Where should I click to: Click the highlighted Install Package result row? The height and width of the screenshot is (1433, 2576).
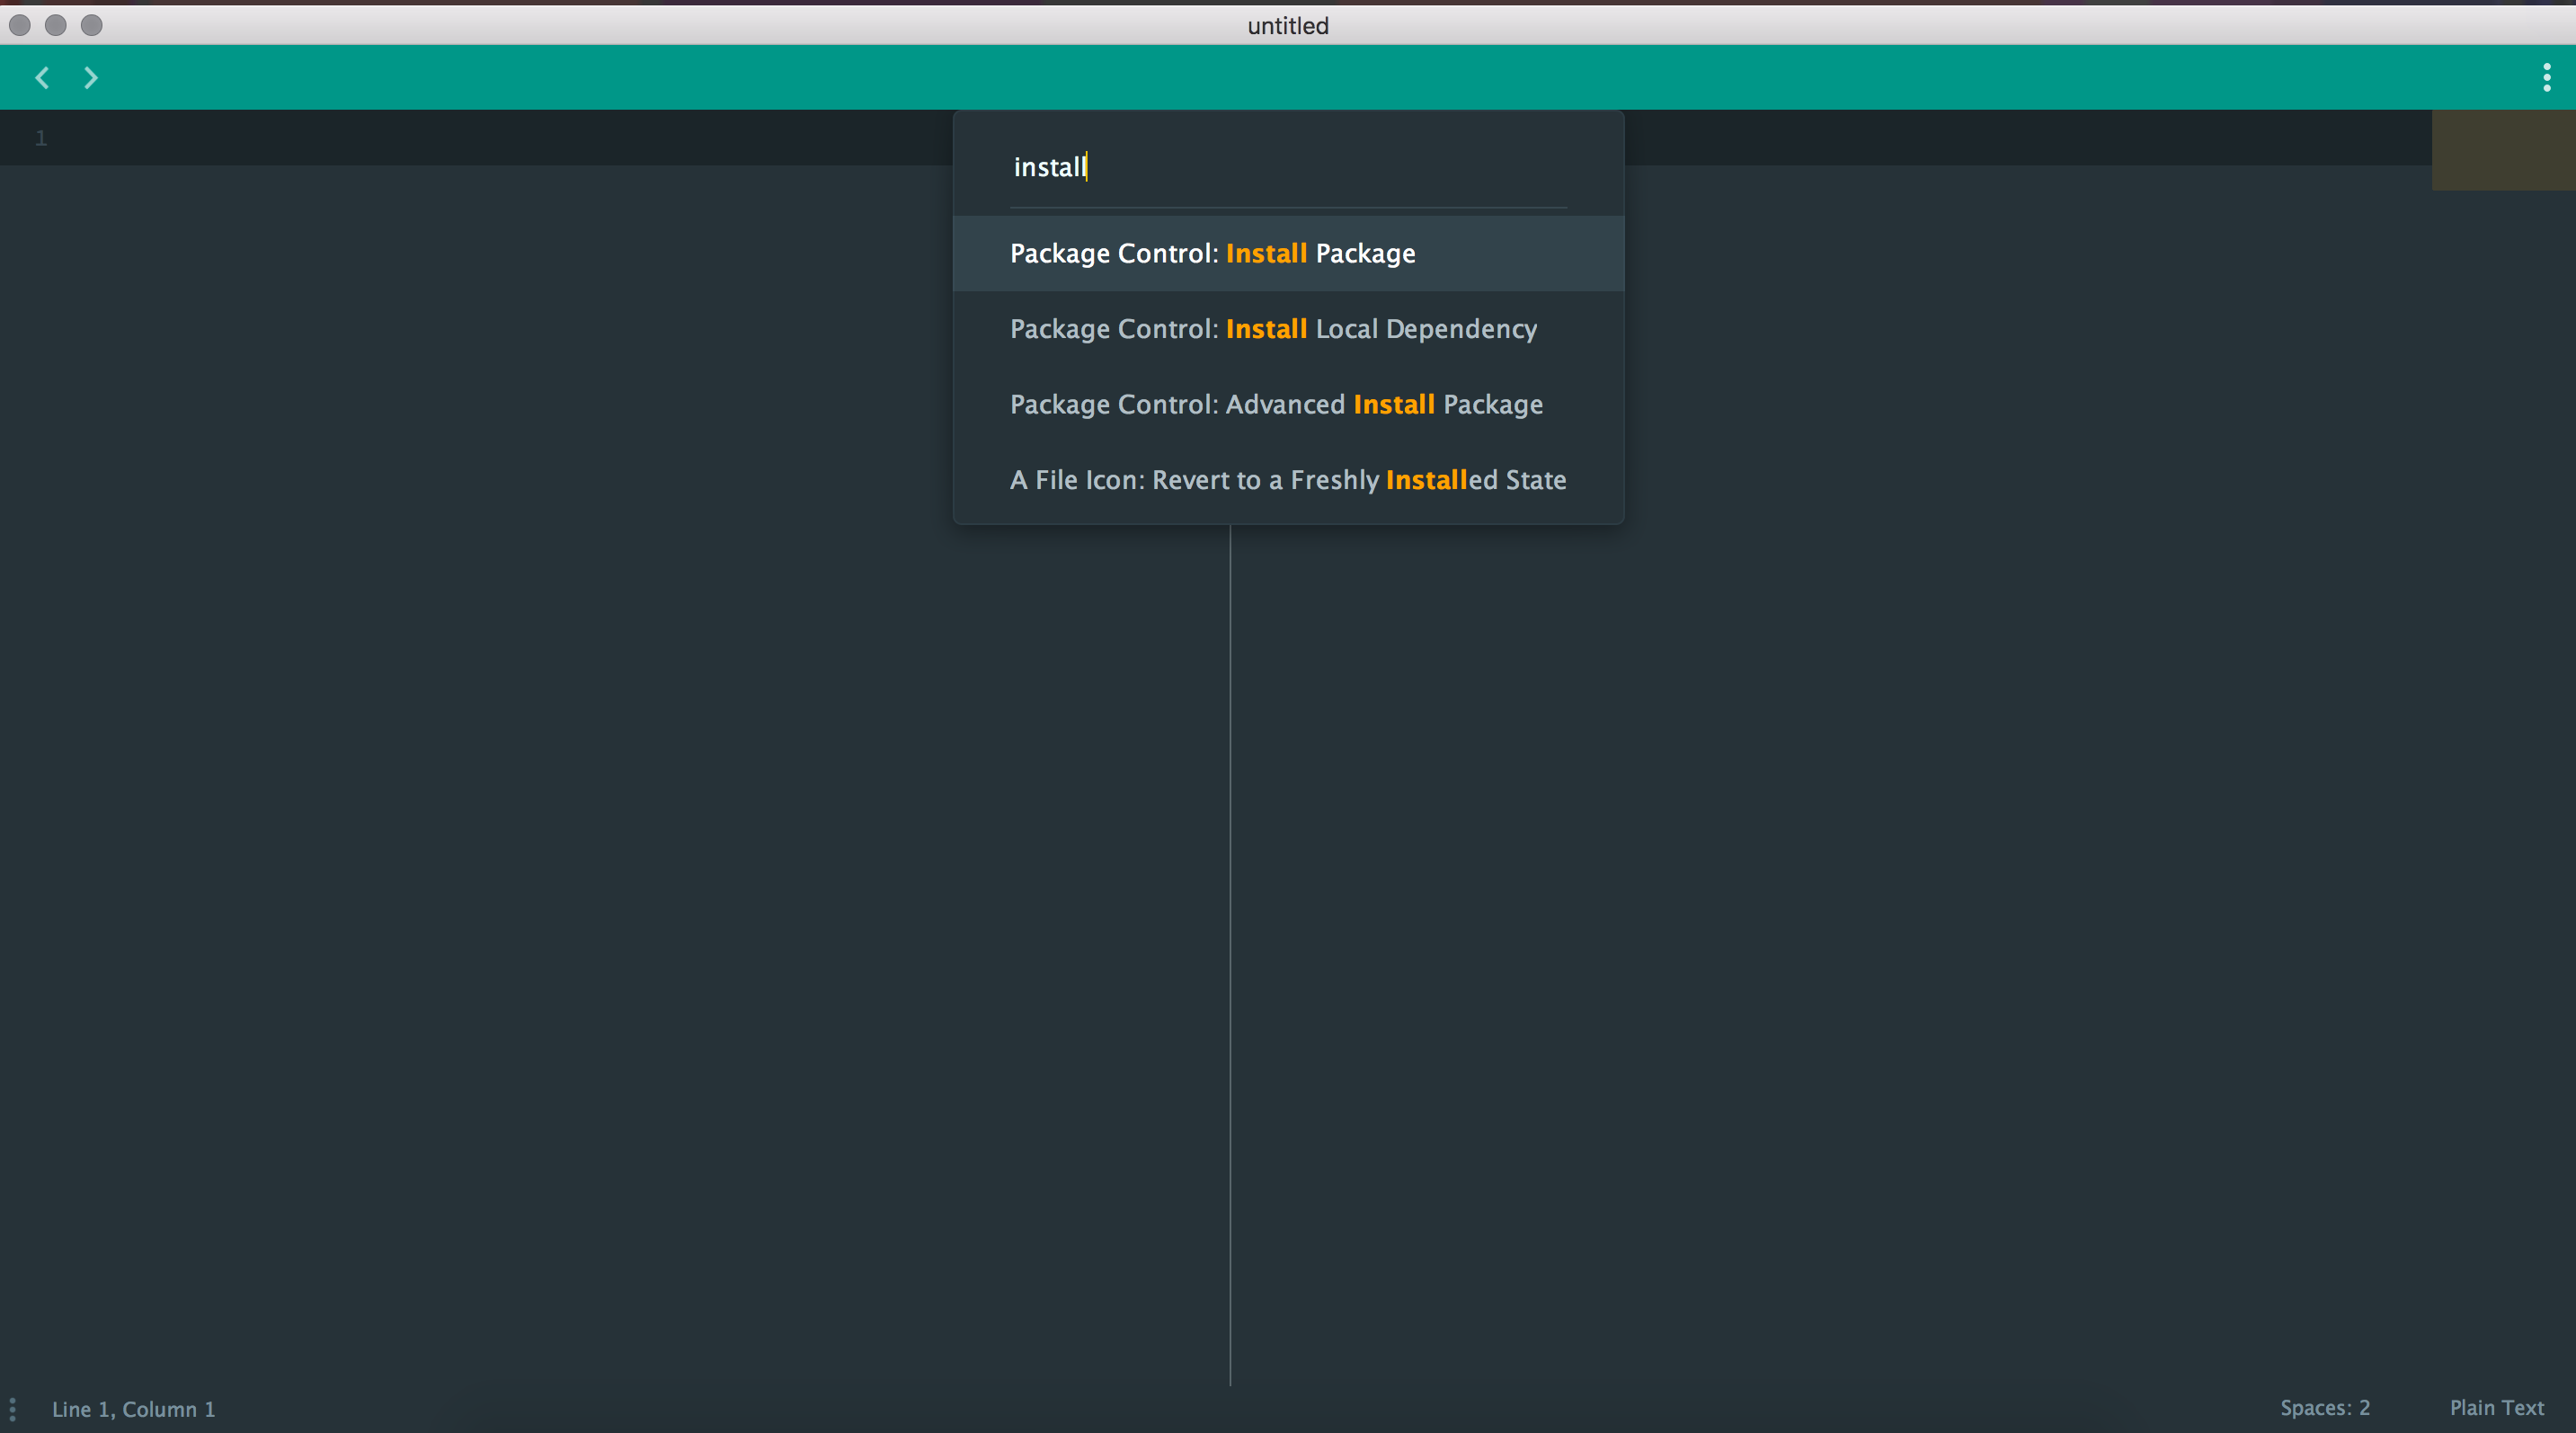pos(1288,253)
